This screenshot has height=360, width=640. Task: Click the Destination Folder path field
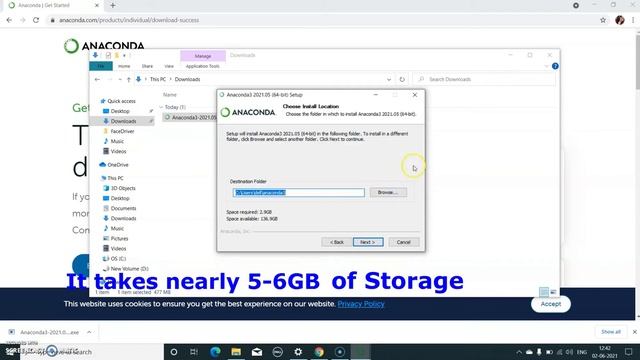[299, 193]
